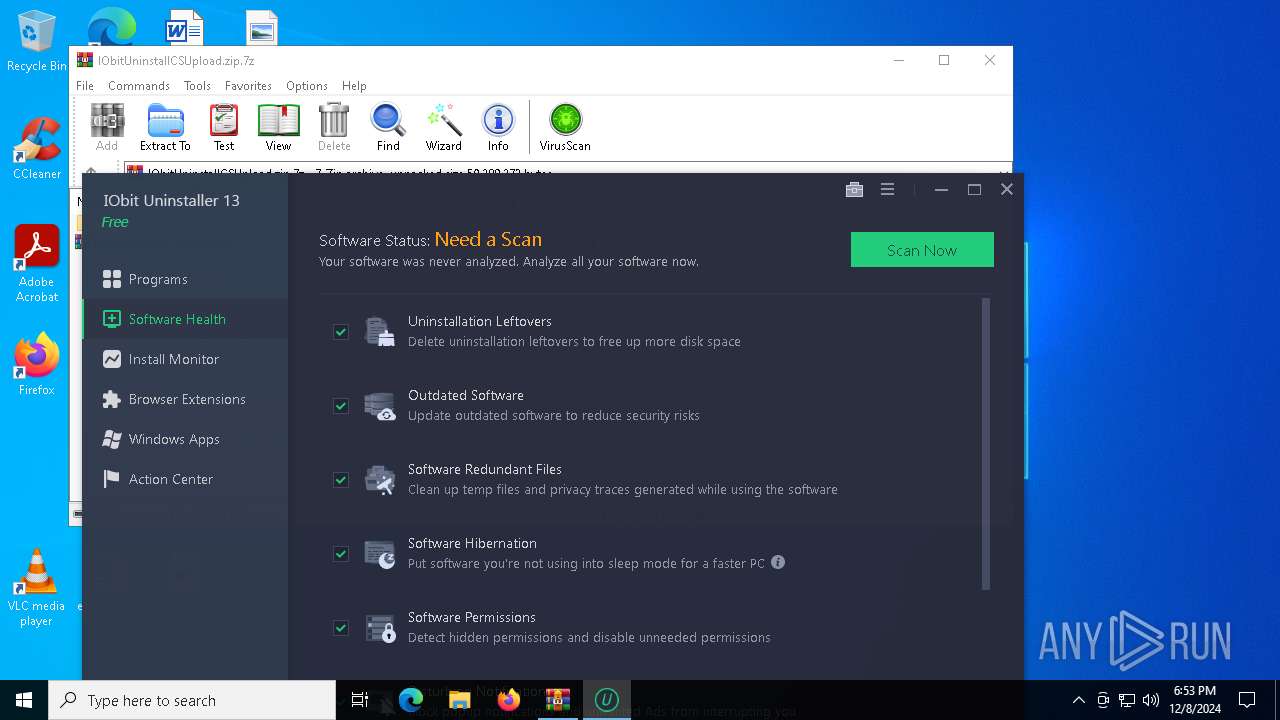Run VirusScan from WinRAR toolbar
Image resolution: width=1280 pixels, height=720 pixels.
(565, 127)
